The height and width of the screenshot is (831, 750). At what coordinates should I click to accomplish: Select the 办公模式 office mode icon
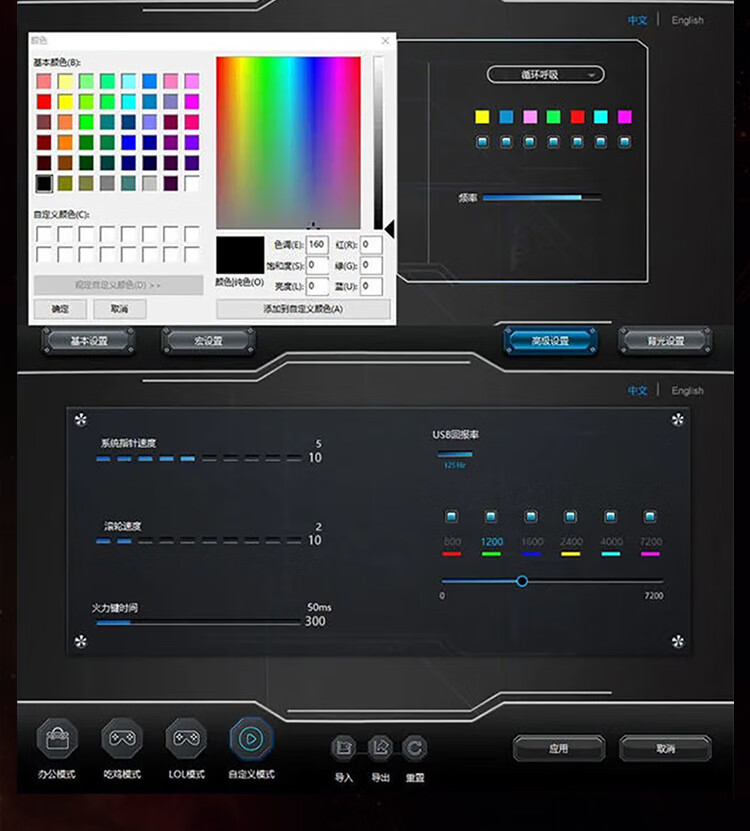pyautogui.click(x=57, y=738)
